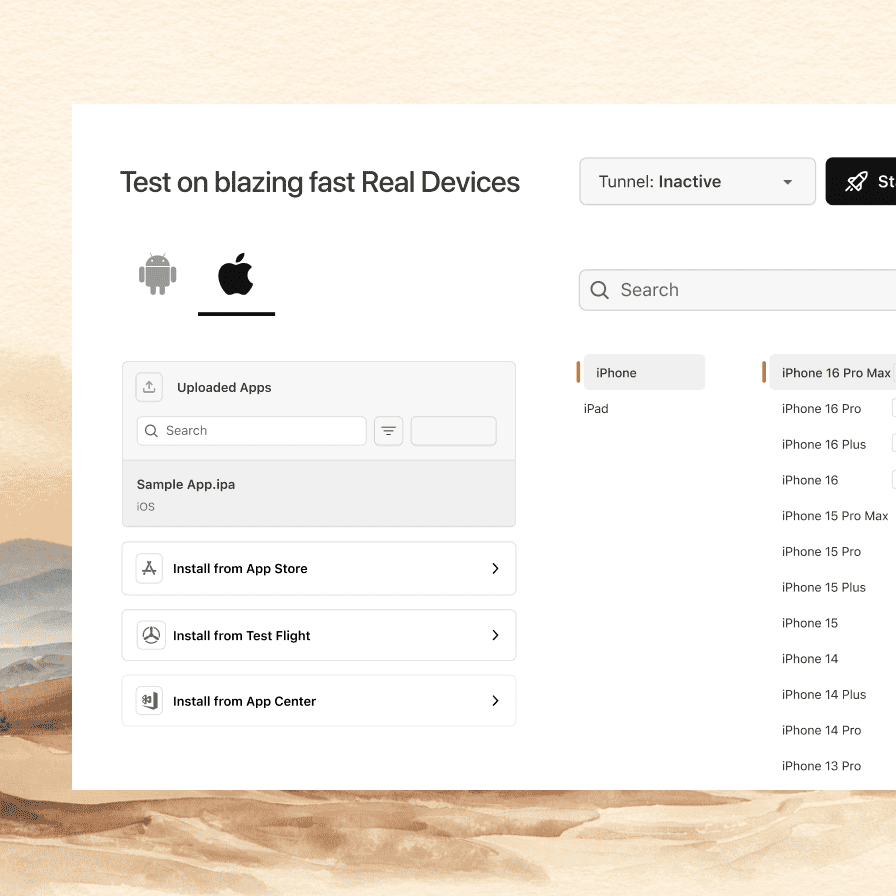
Task: Click the magnifier icon in the Uploaded Apps search
Action: [x=151, y=430]
